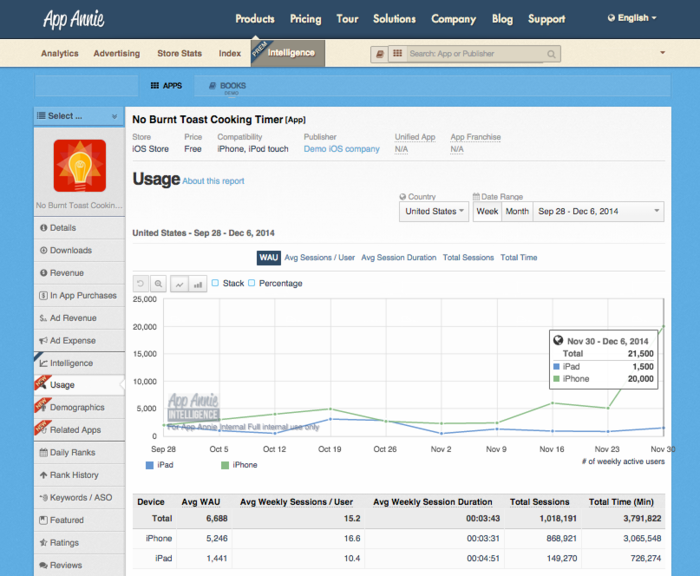Open the United States country dropdown
The width and height of the screenshot is (700, 576).
[434, 211]
